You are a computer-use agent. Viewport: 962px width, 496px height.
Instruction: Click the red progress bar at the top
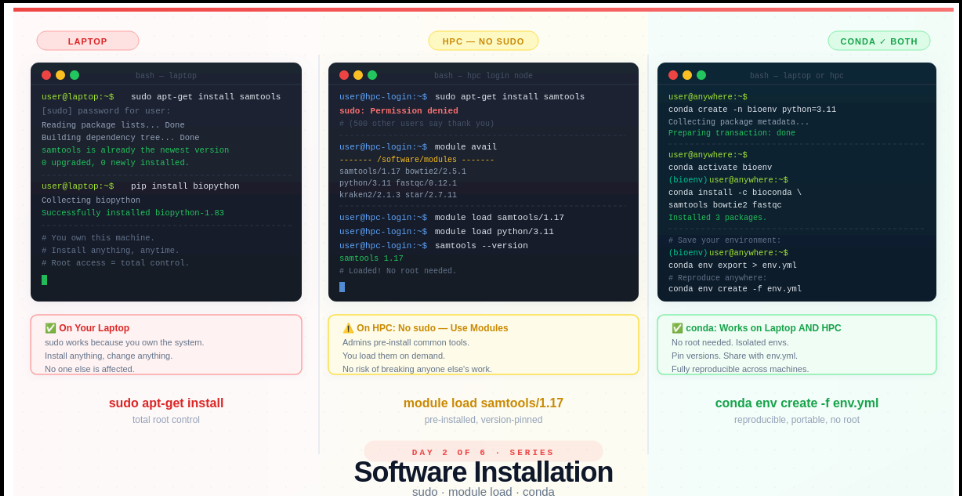(483, 9)
